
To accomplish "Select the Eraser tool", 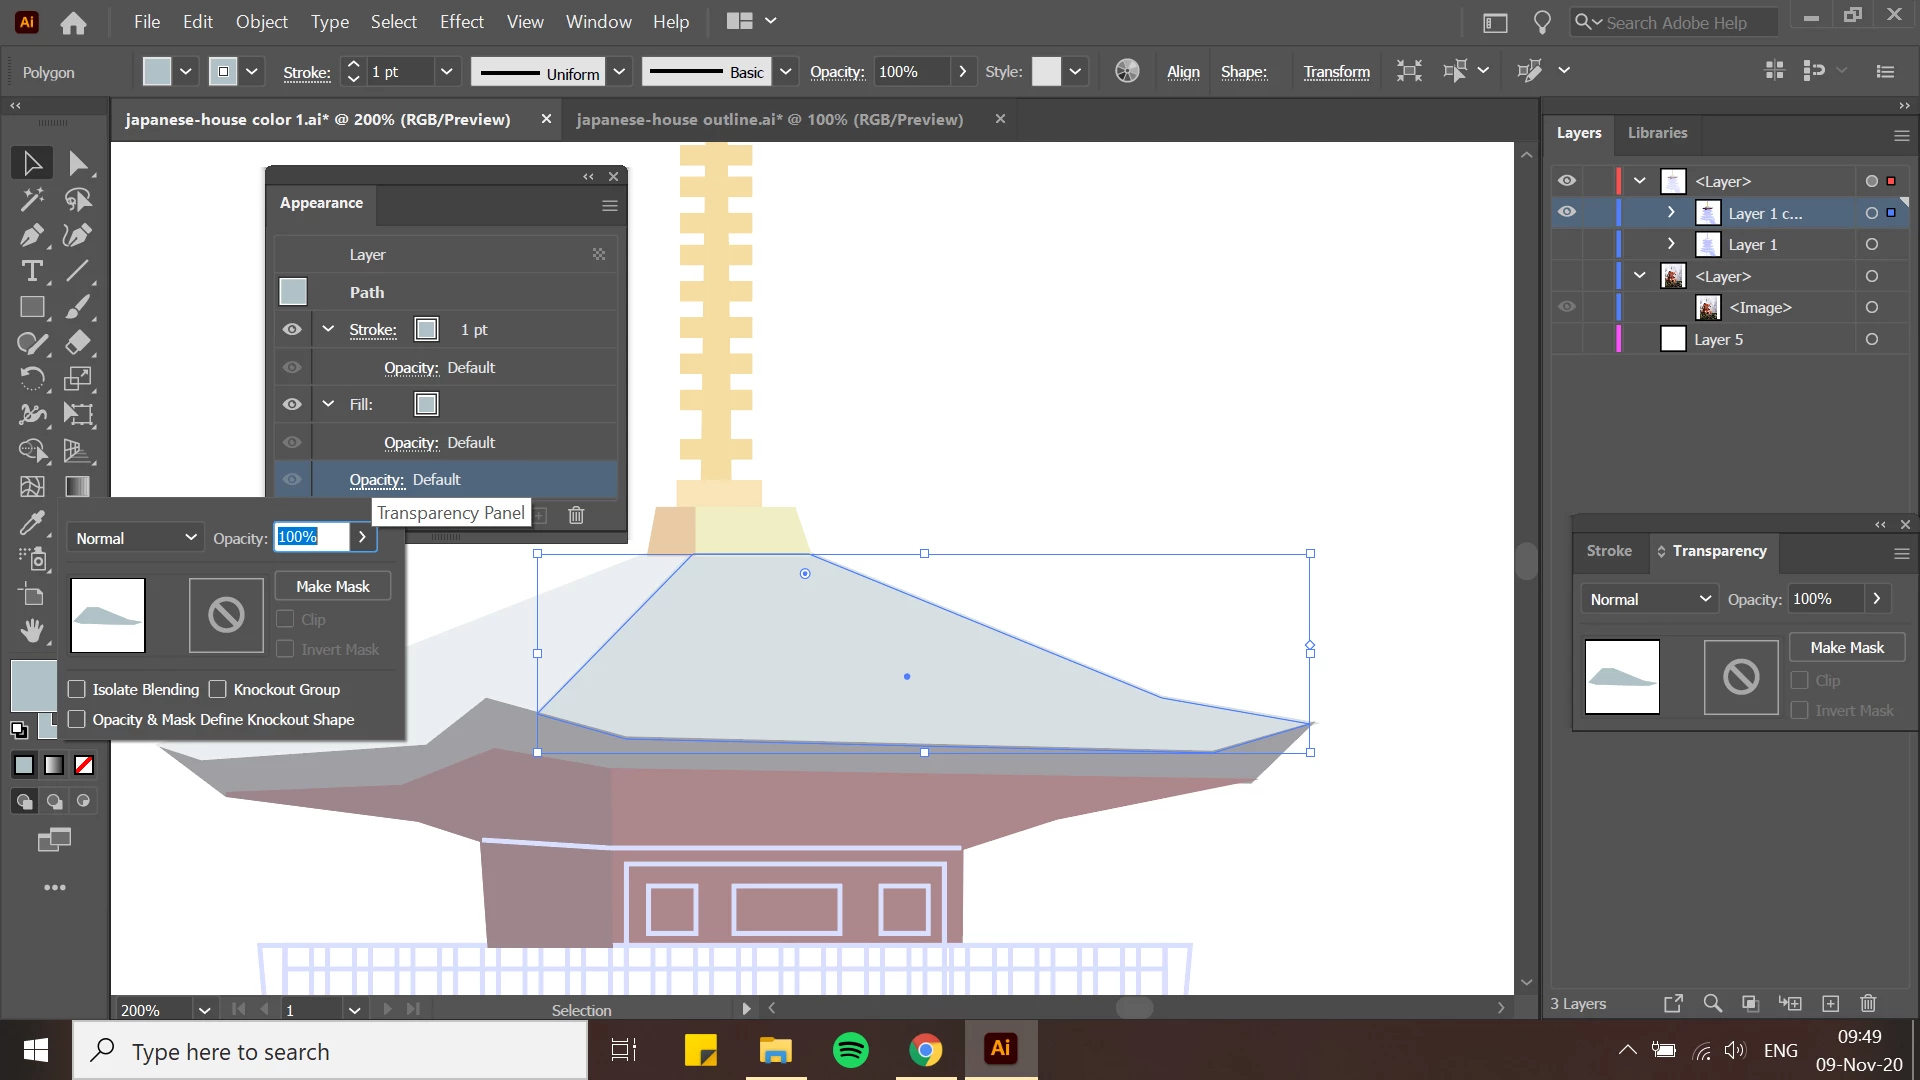I will coord(78,343).
